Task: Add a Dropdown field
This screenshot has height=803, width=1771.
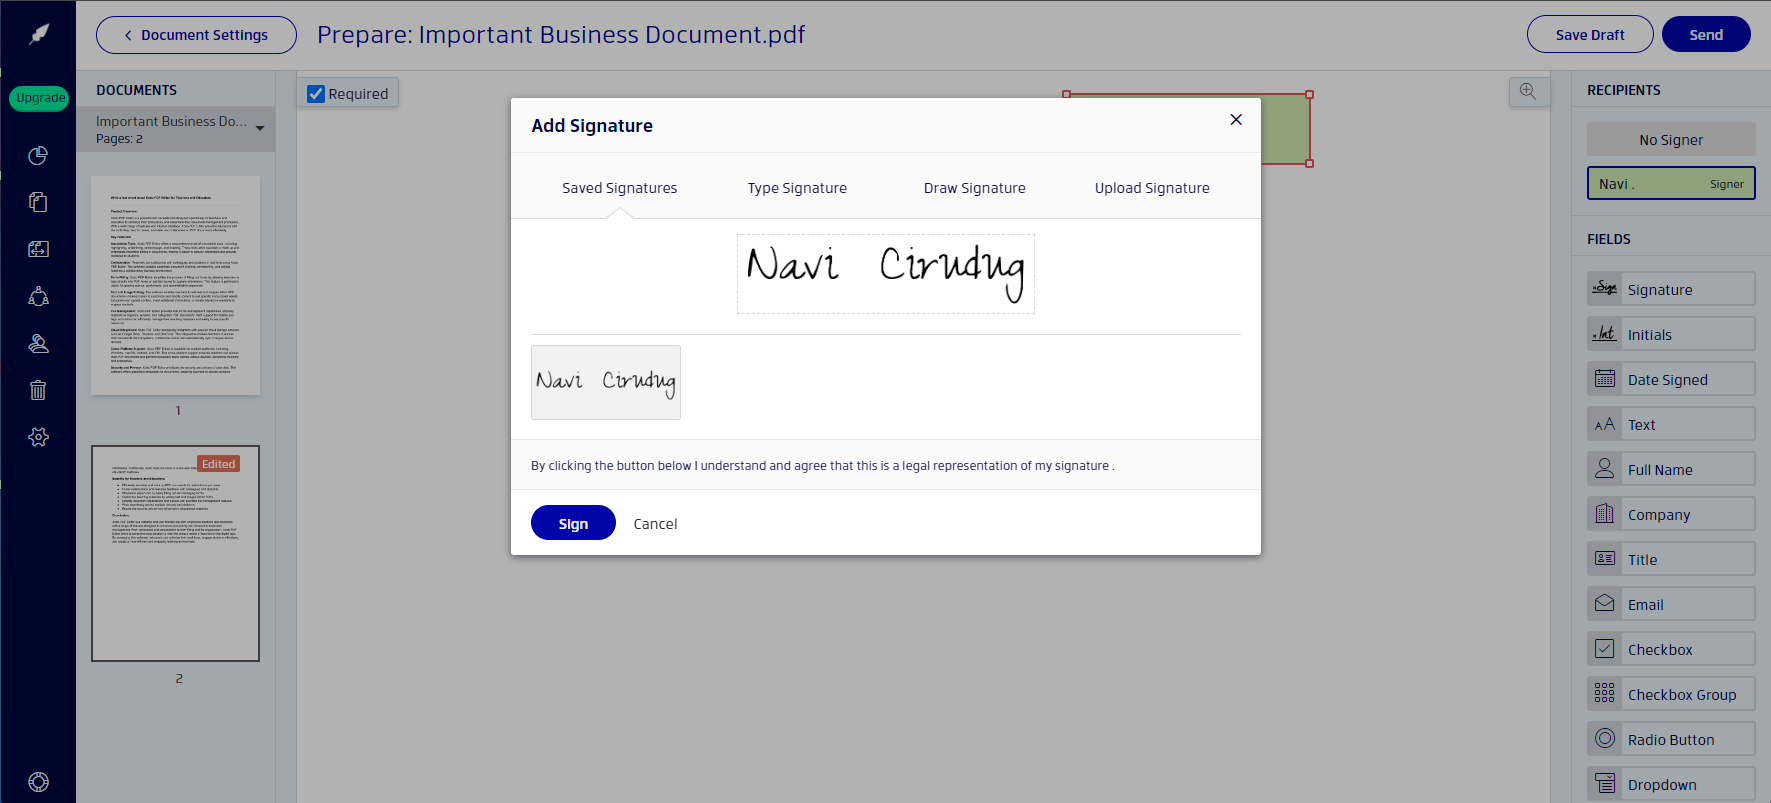Action: [1671, 784]
